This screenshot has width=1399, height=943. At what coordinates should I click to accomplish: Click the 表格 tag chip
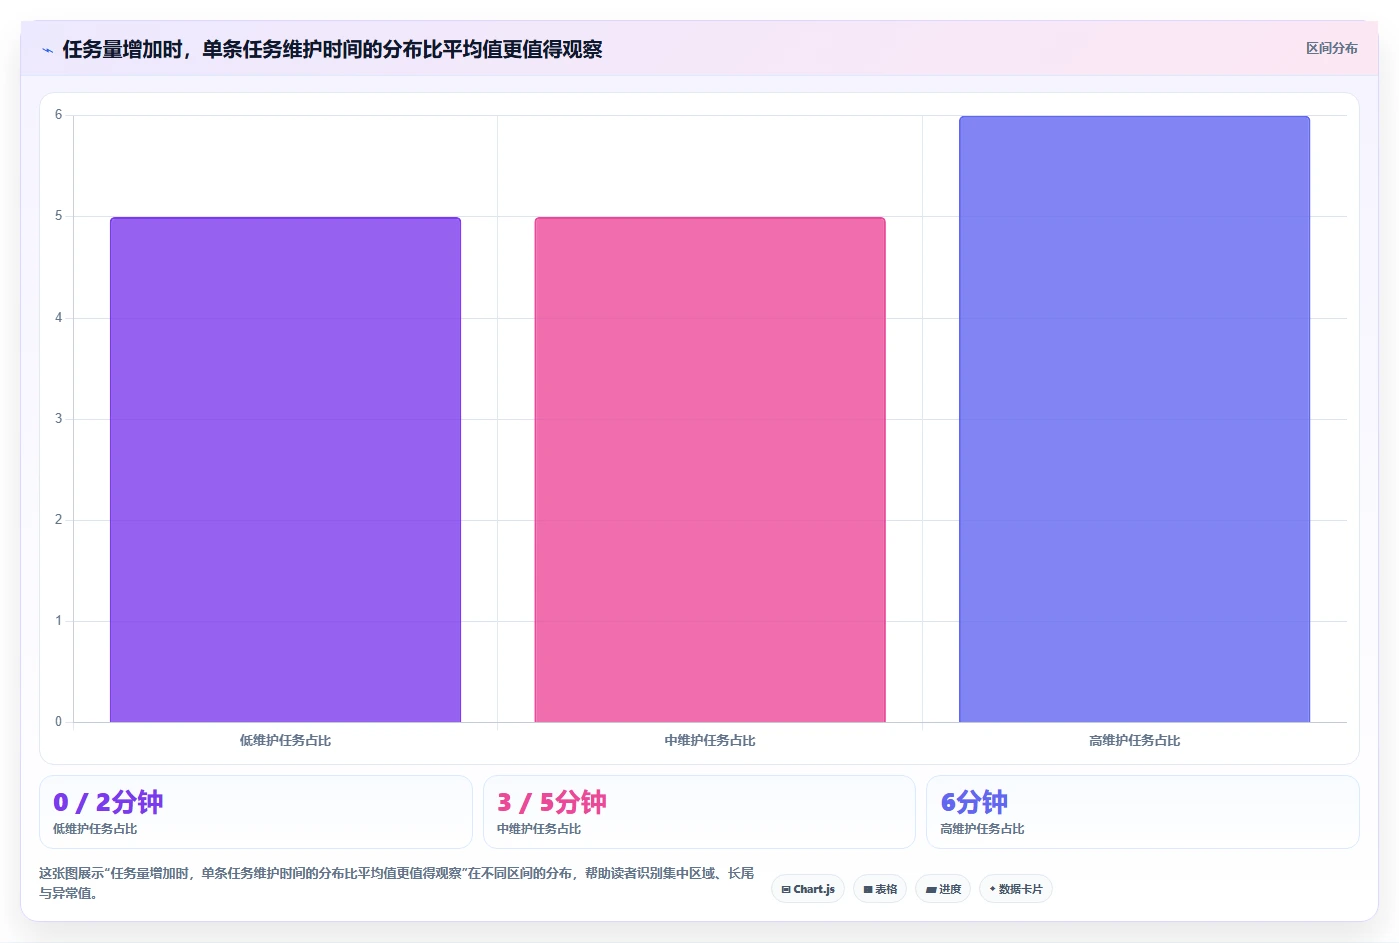[880, 889]
